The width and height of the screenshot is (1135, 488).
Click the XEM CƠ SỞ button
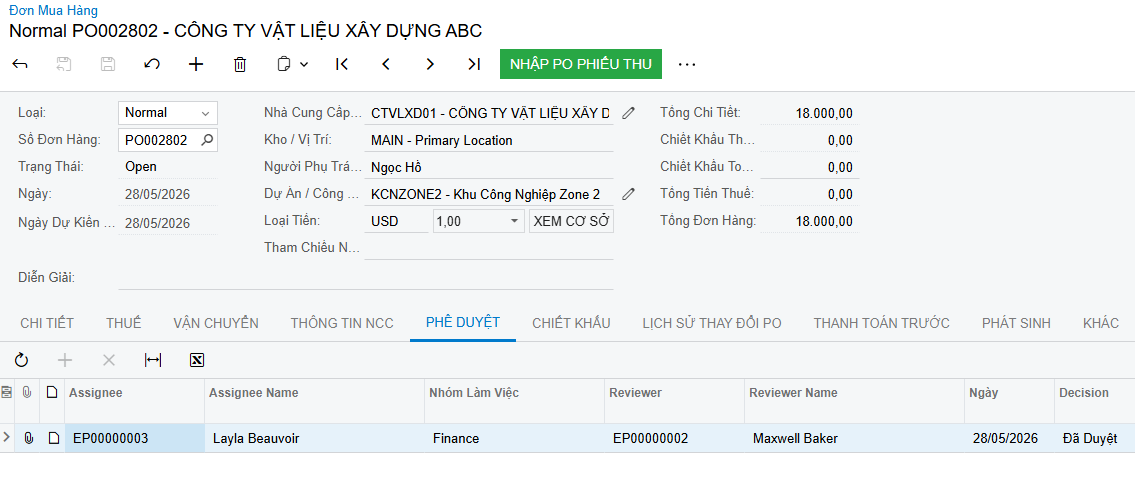pos(571,222)
